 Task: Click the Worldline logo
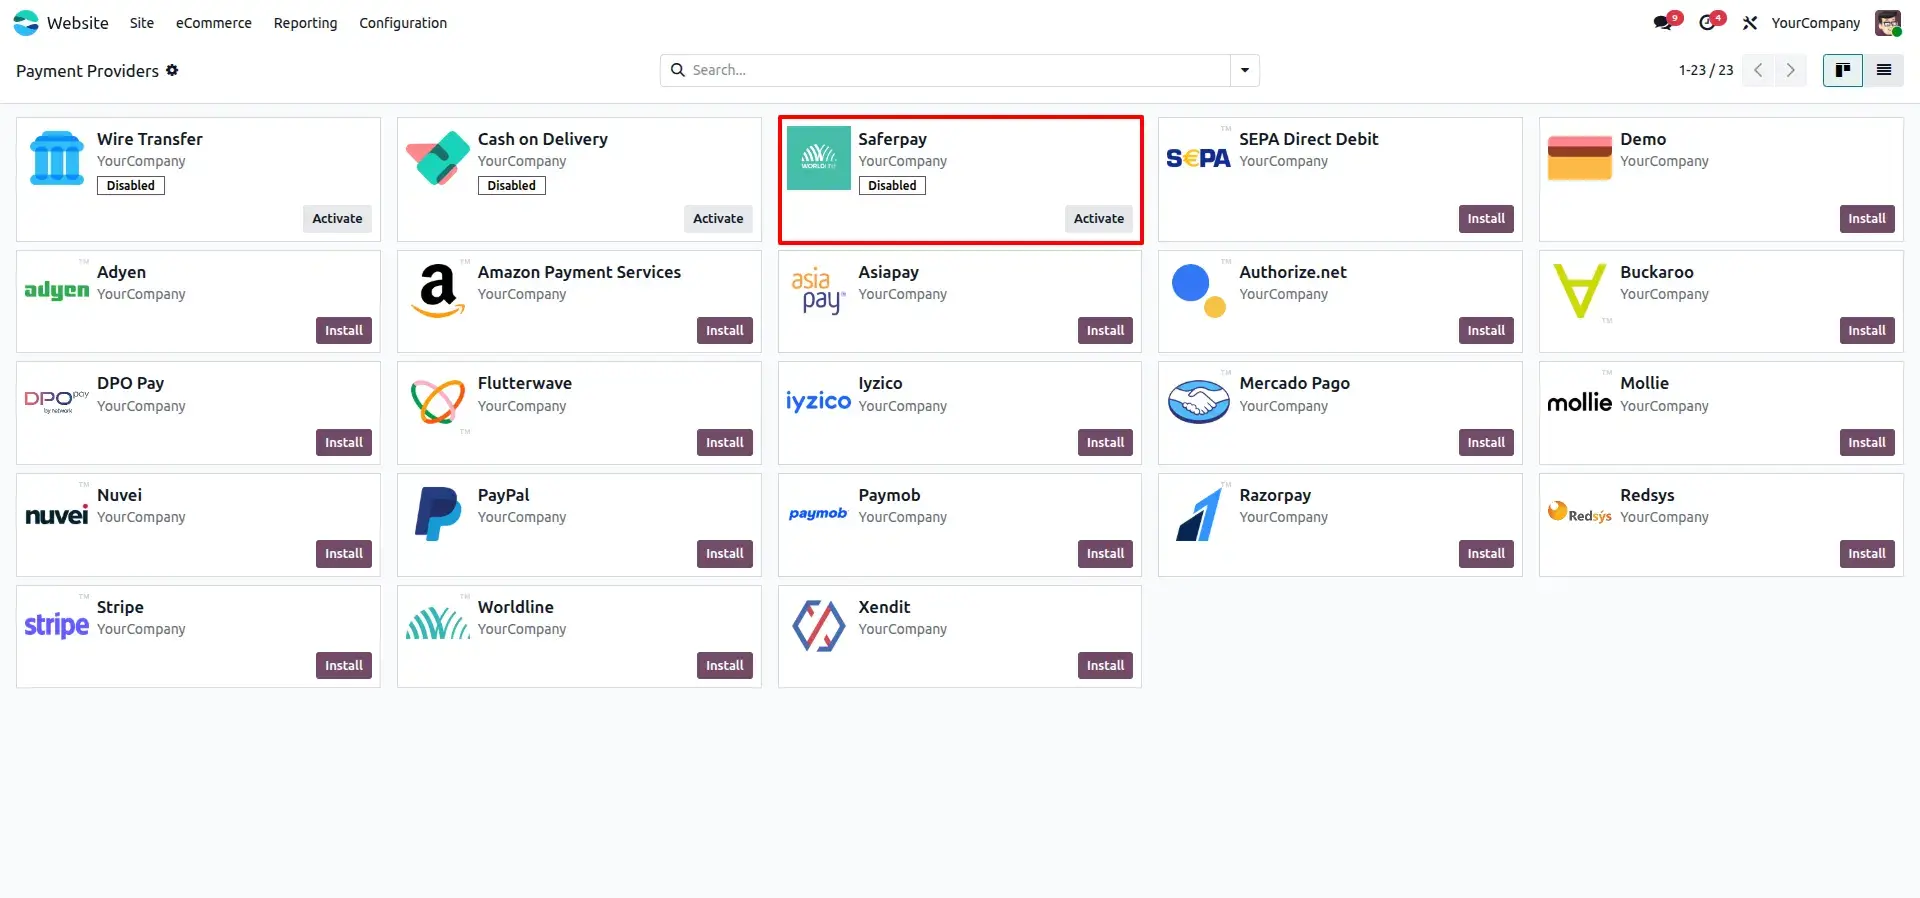pos(438,624)
